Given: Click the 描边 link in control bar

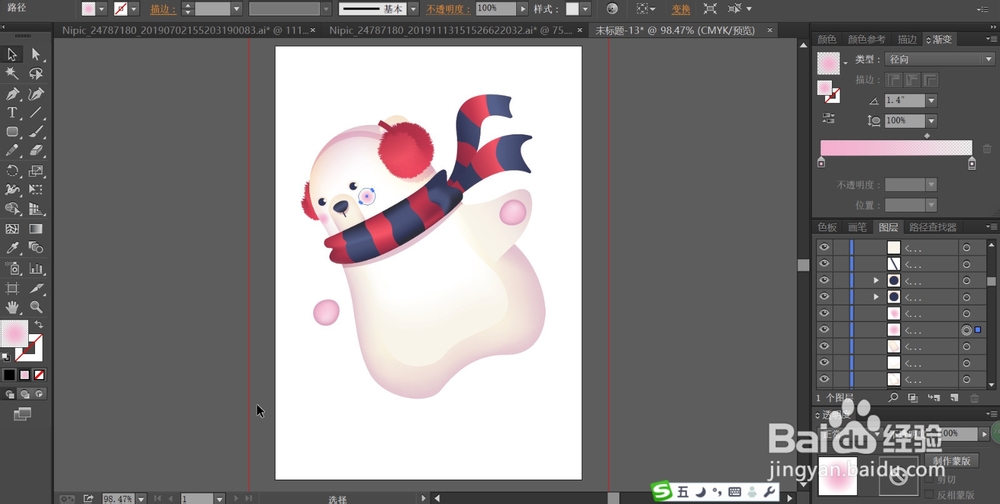Looking at the screenshot, I should click(x=163, y=10).
